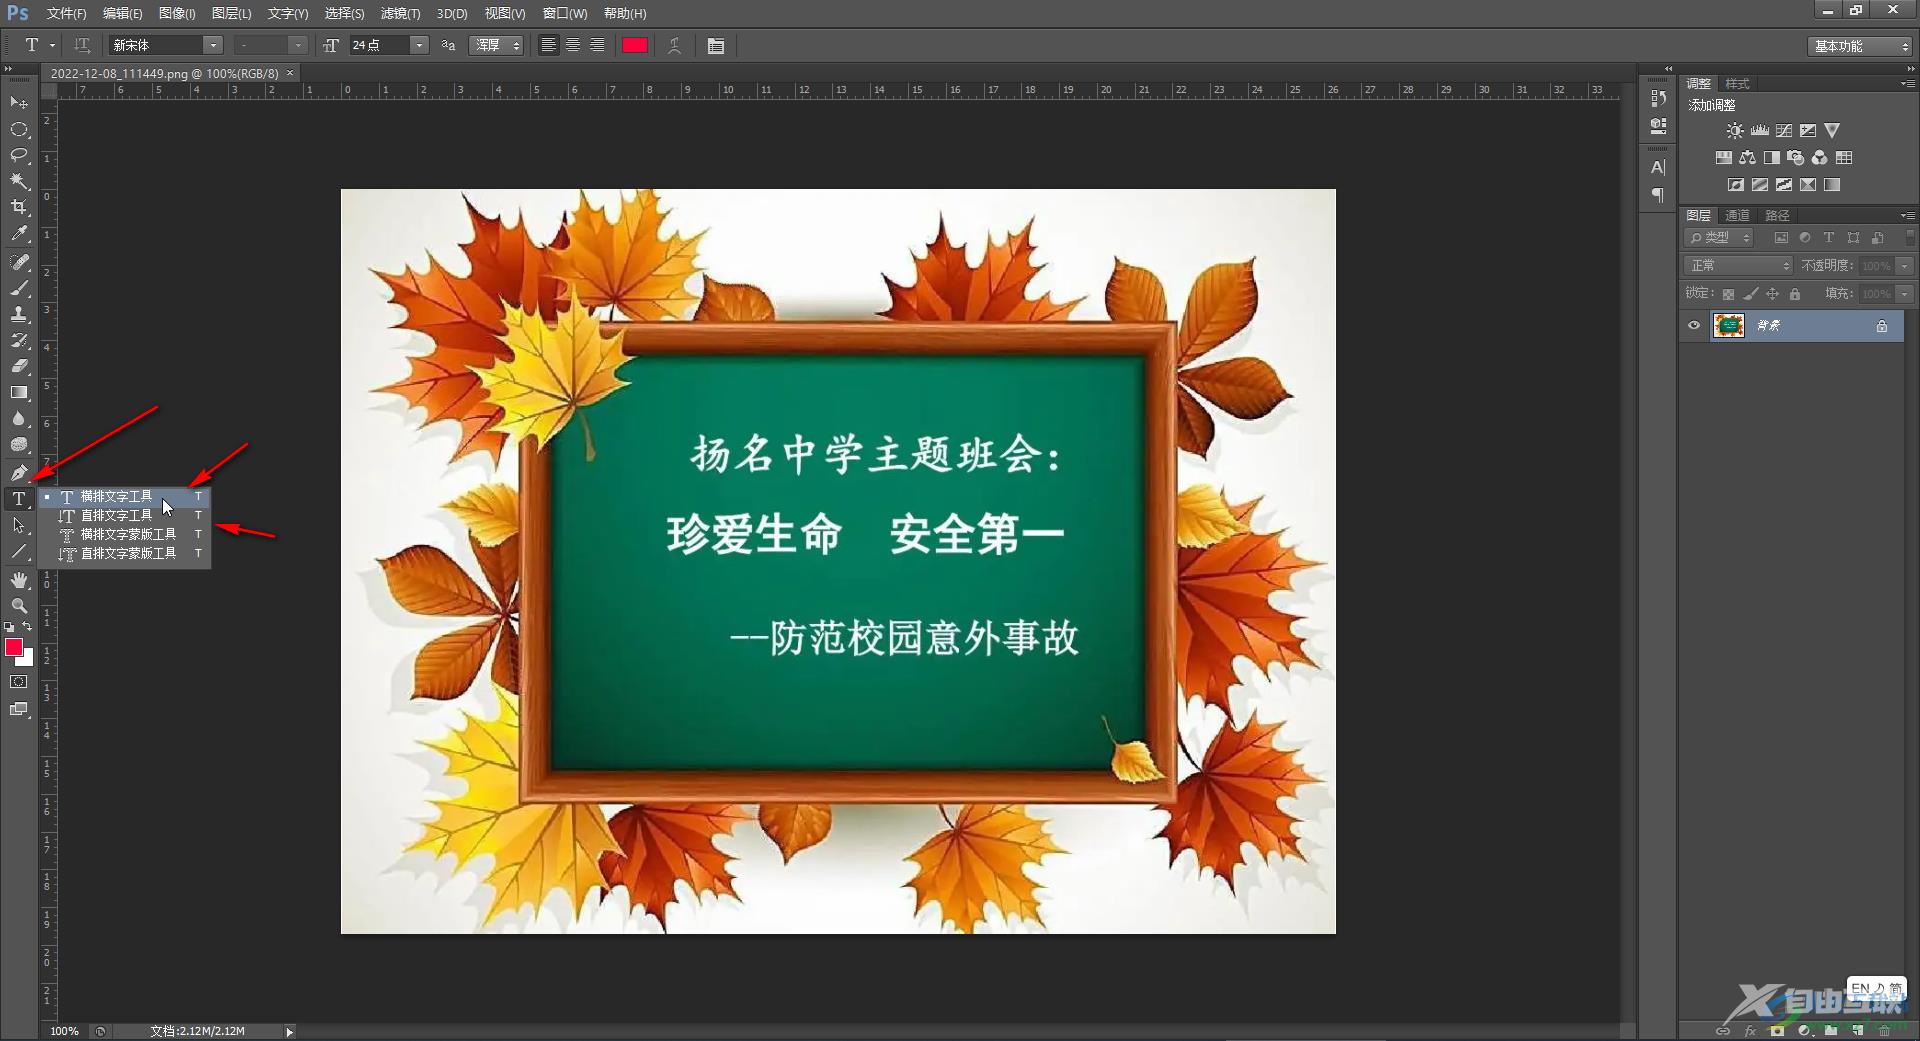The width and height of the screenshot is (1920, 1041).
Task: Select the Path Selection tool
Action: [x=19, y=525]
